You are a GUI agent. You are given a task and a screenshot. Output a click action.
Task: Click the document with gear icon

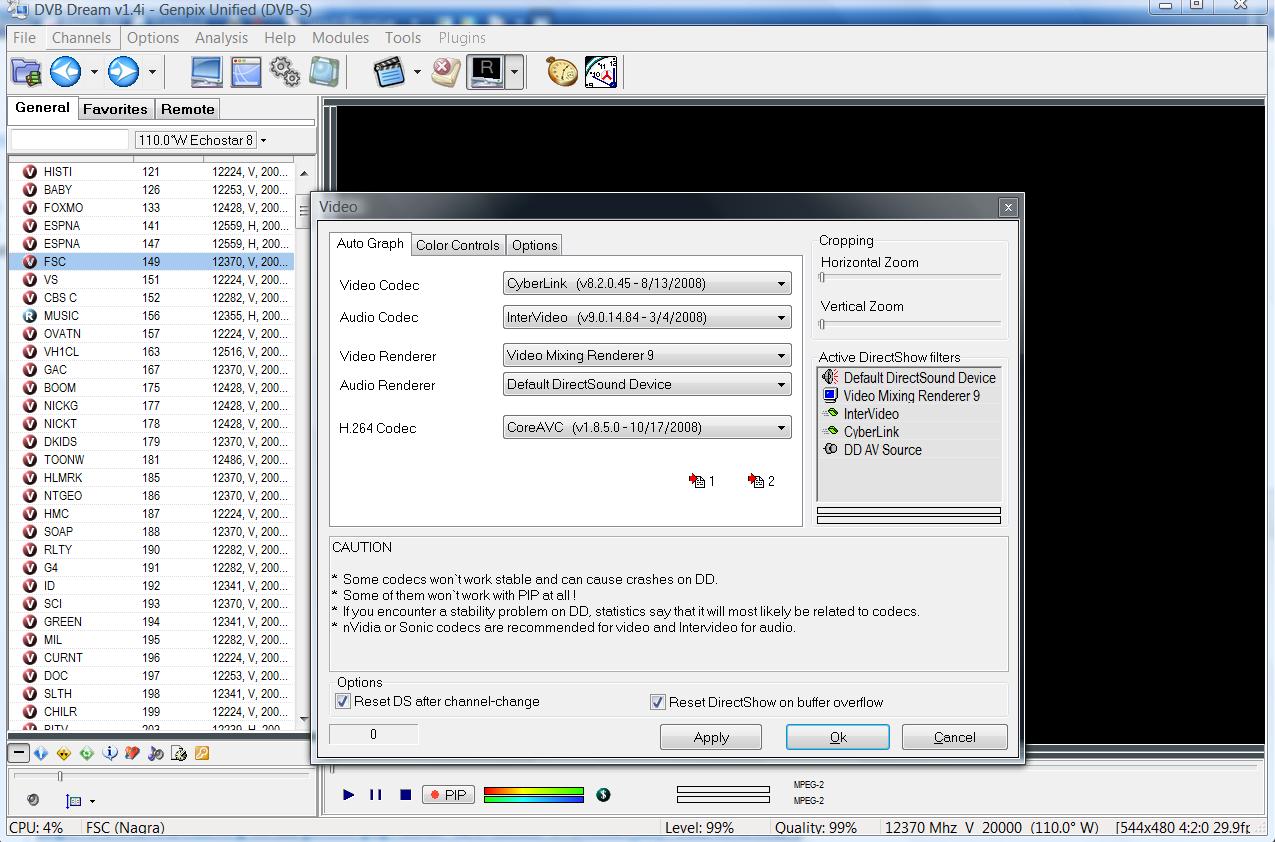click(179, 754)
